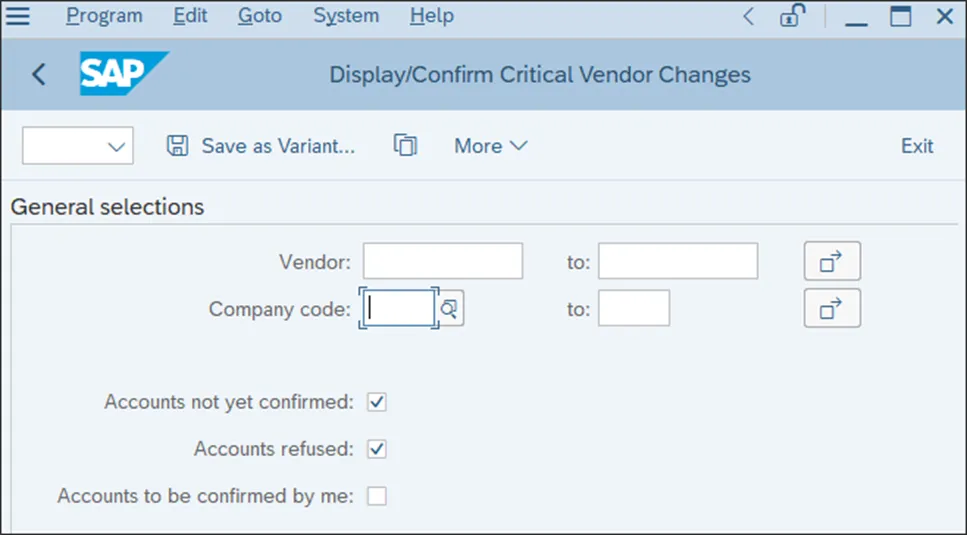967x535 pixels.
Task: Open Company code search help icon
Action: [x=449, y=309]
